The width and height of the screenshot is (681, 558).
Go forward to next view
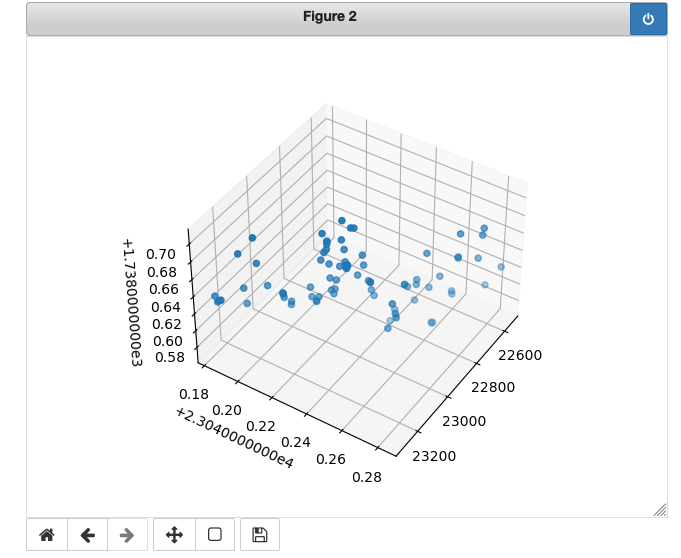127,535
